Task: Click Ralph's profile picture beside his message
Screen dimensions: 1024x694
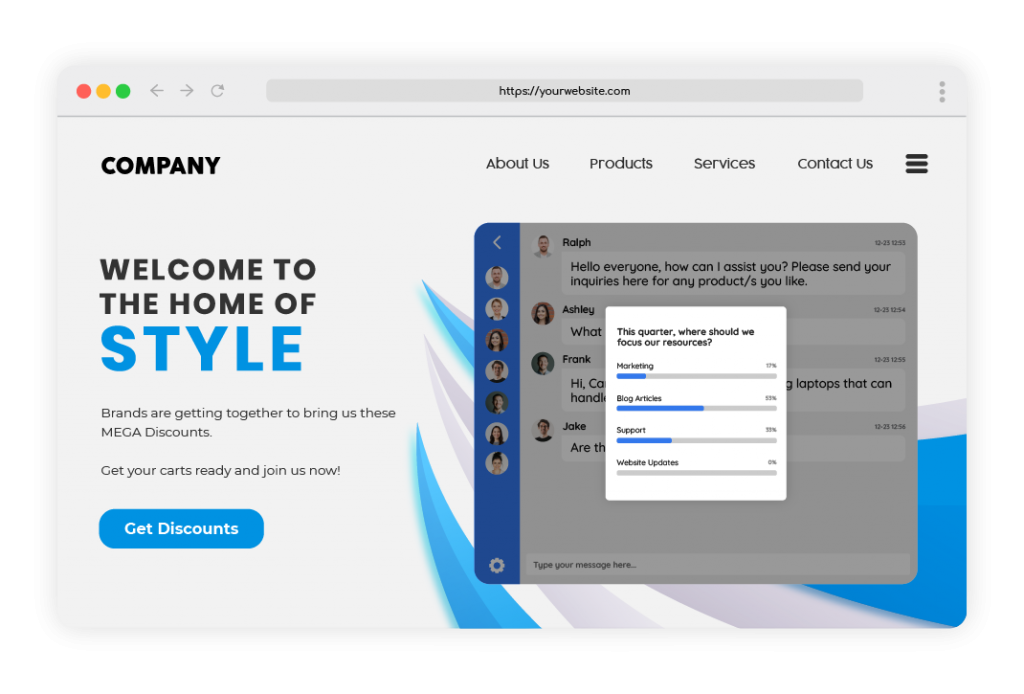Action: pyautogui.click(x=543, y=246)
